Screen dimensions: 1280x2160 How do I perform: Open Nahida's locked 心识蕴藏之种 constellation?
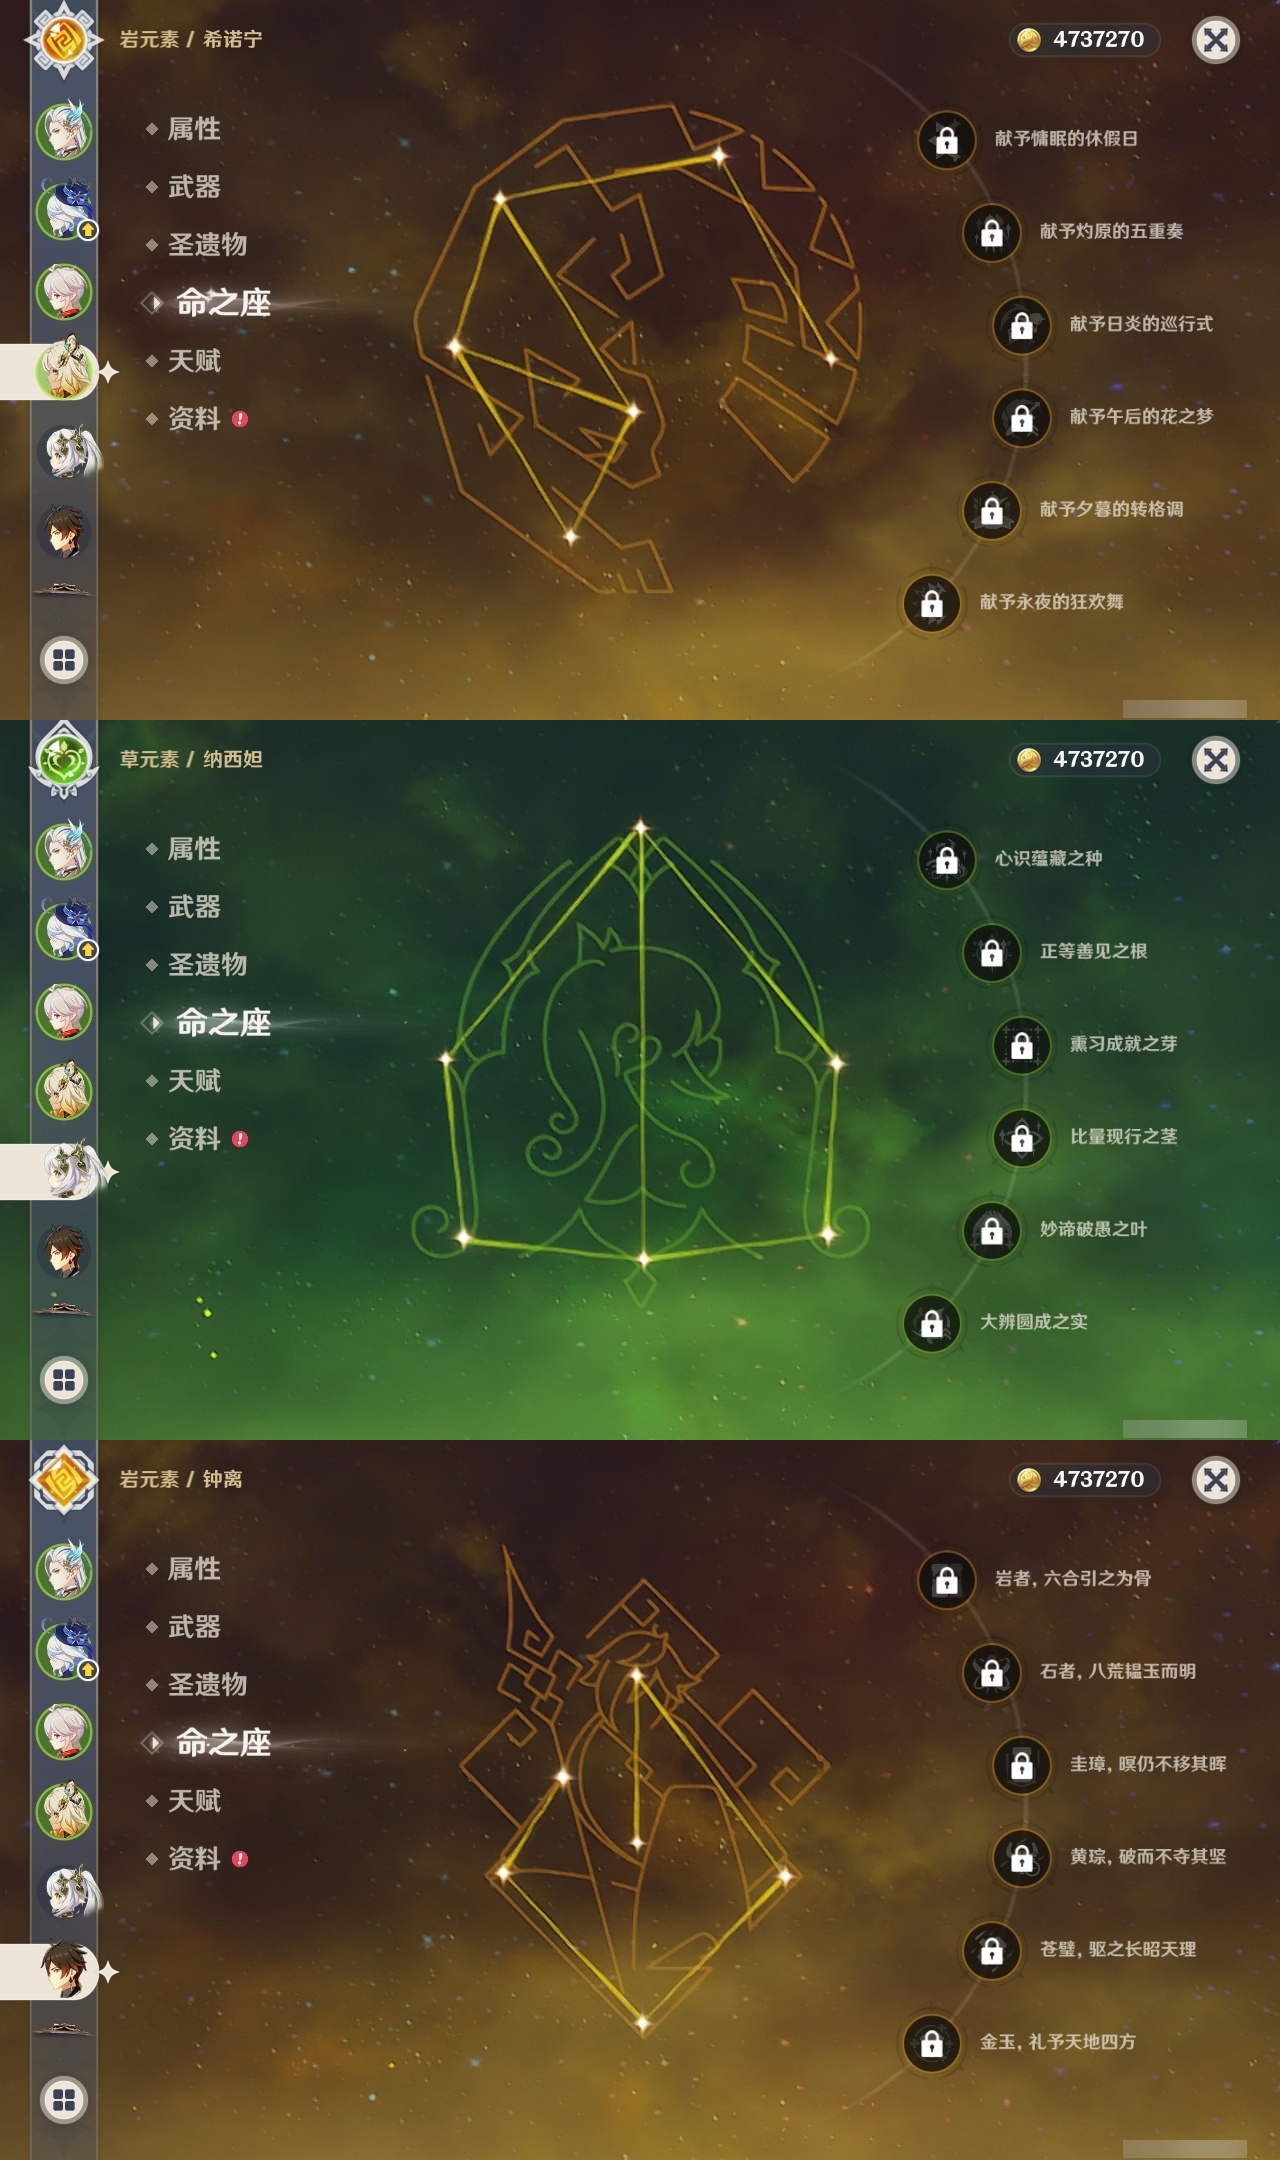(946, 859)
